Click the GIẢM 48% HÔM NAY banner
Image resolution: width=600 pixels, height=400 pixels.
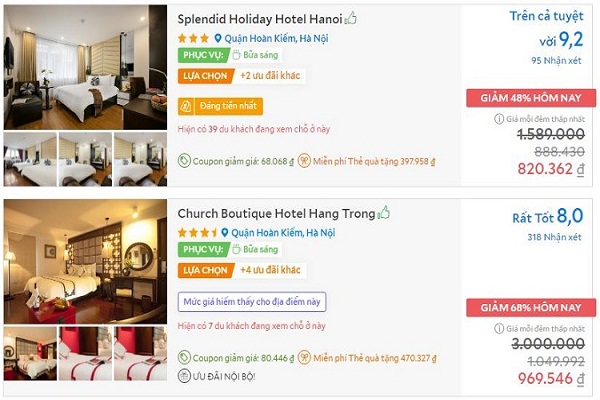click(531, 98)
